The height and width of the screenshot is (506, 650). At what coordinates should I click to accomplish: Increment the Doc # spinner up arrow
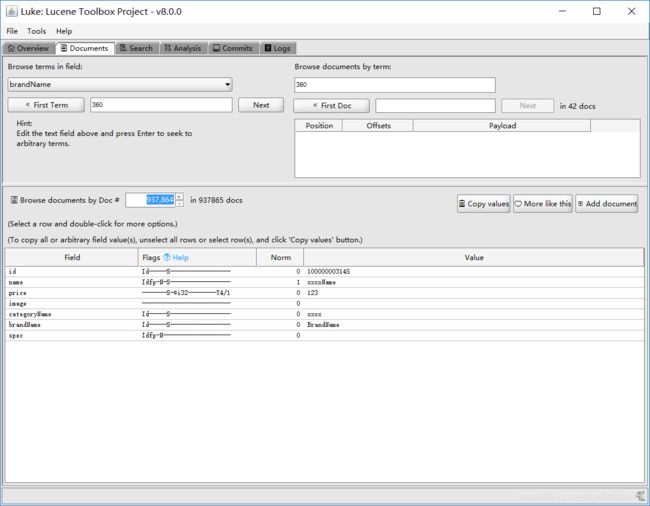pos(179,196)
